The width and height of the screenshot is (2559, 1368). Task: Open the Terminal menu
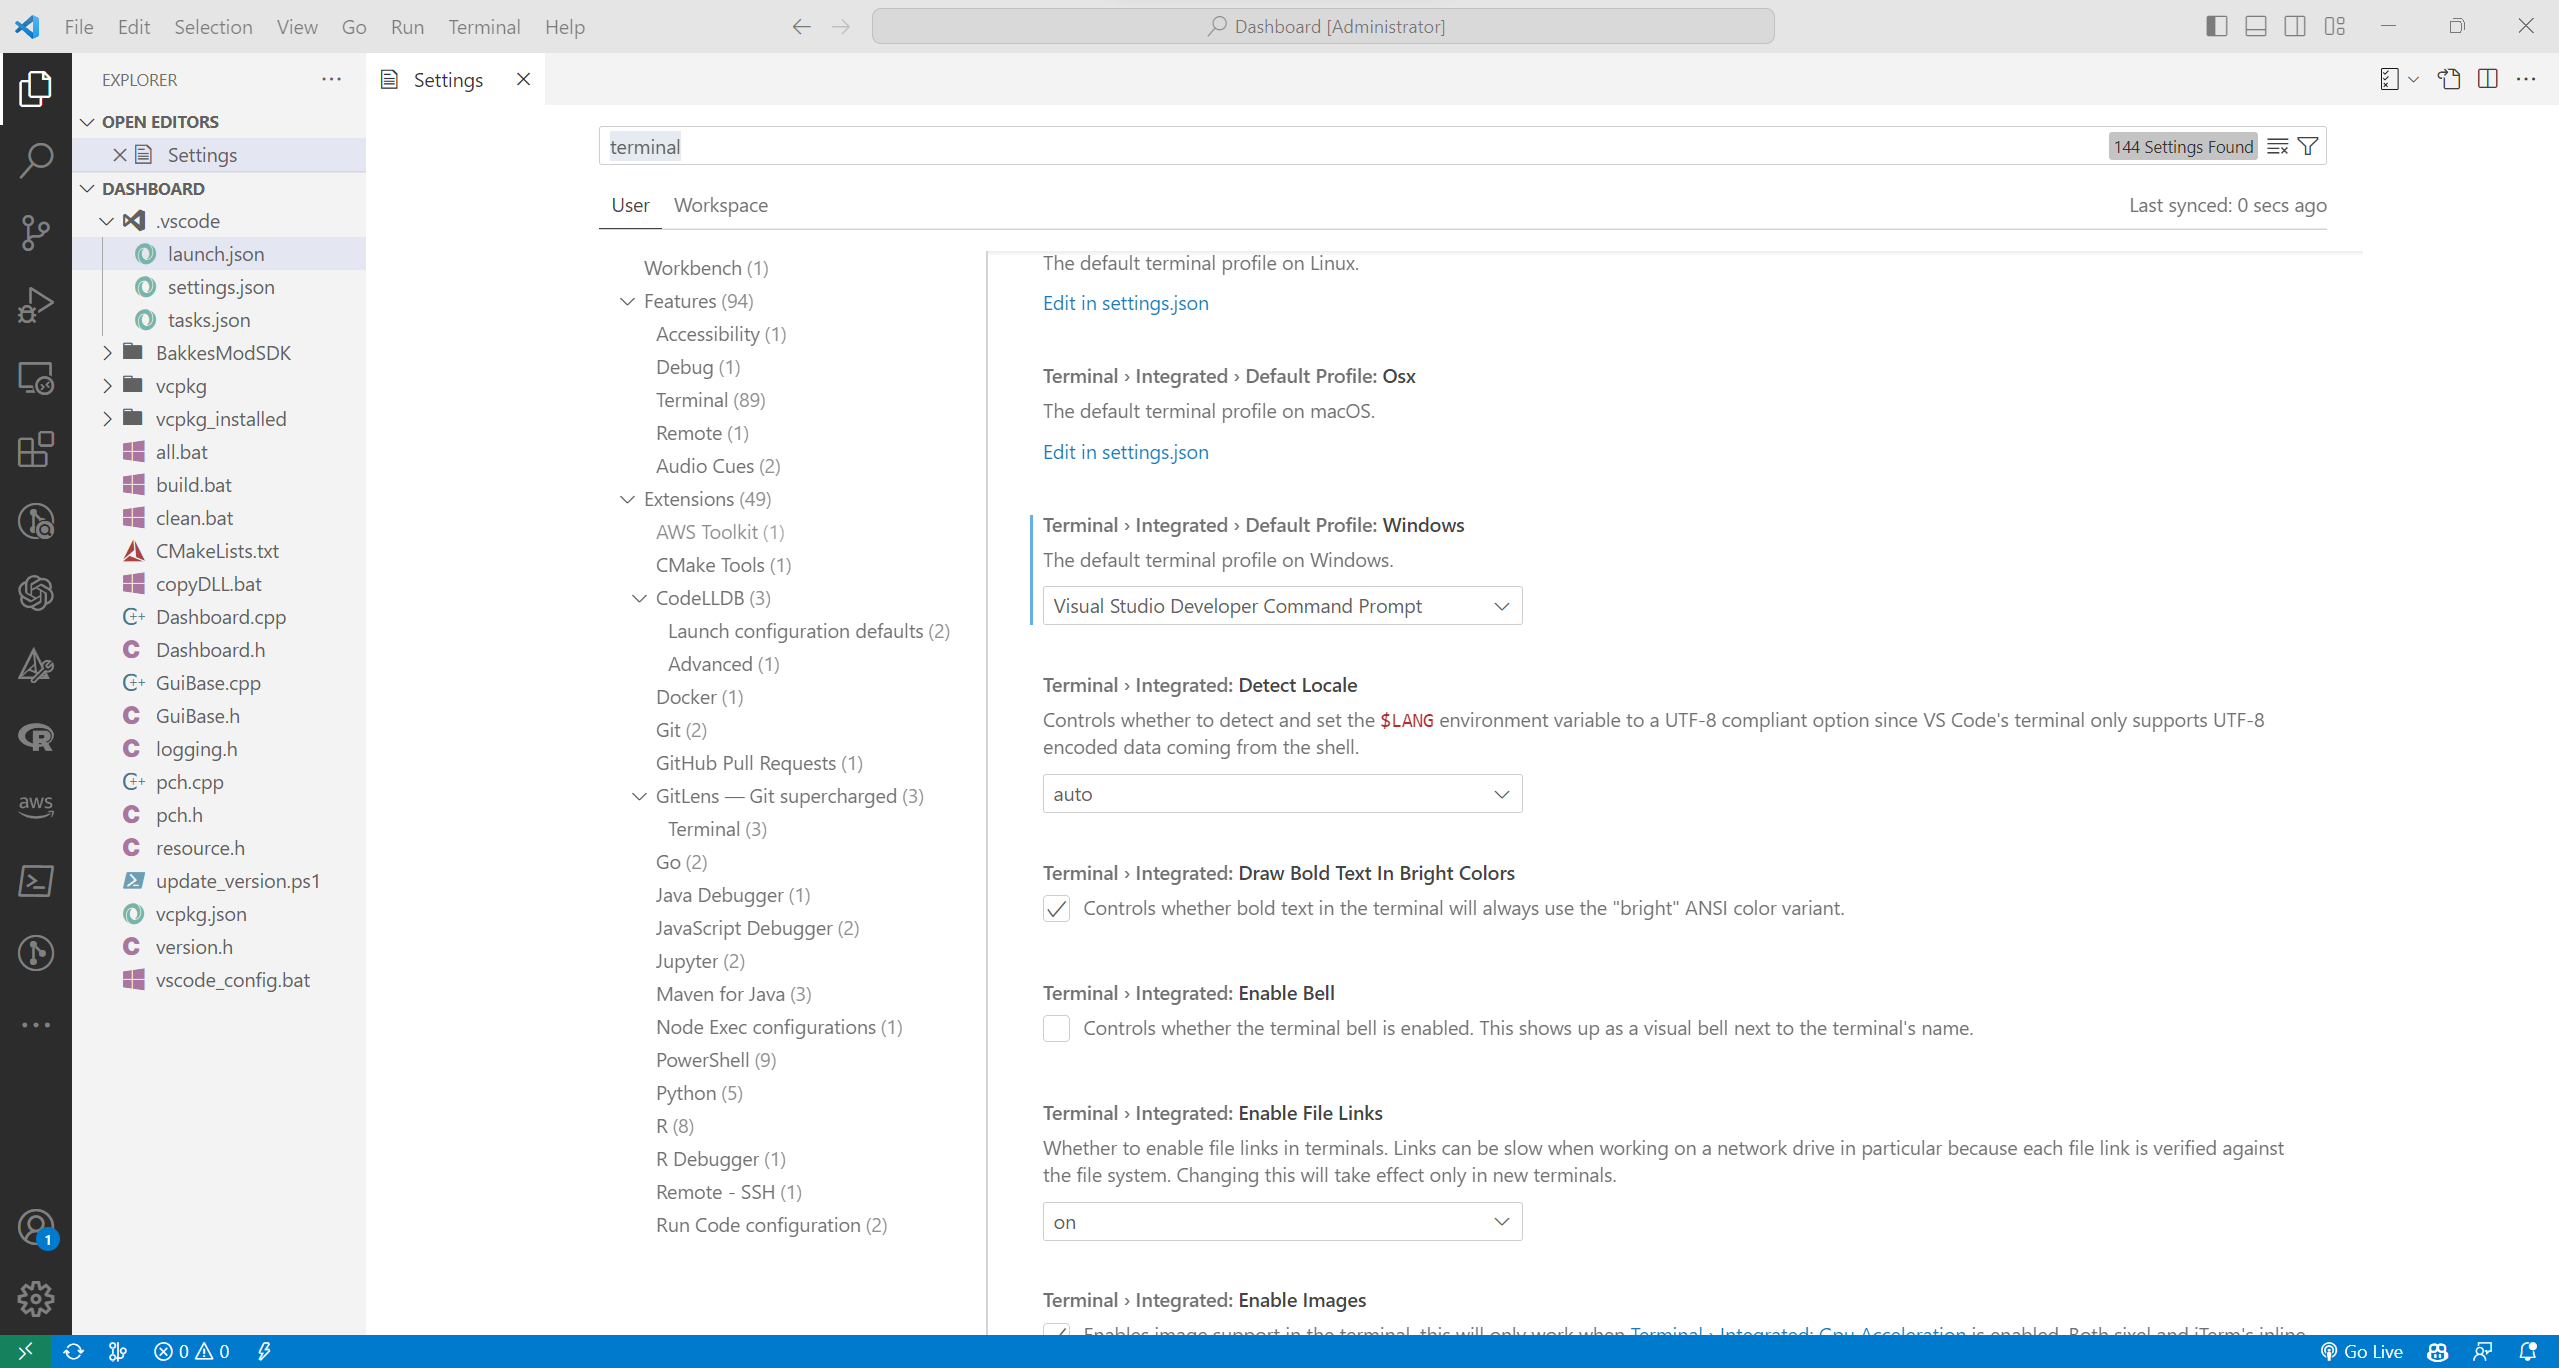pyautogui.click(x=484, y=27)
